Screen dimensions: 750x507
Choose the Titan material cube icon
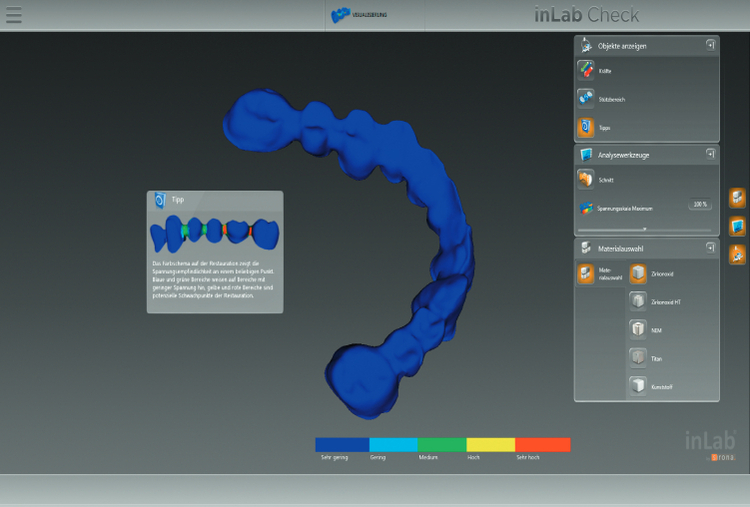(x=637, y=357)
